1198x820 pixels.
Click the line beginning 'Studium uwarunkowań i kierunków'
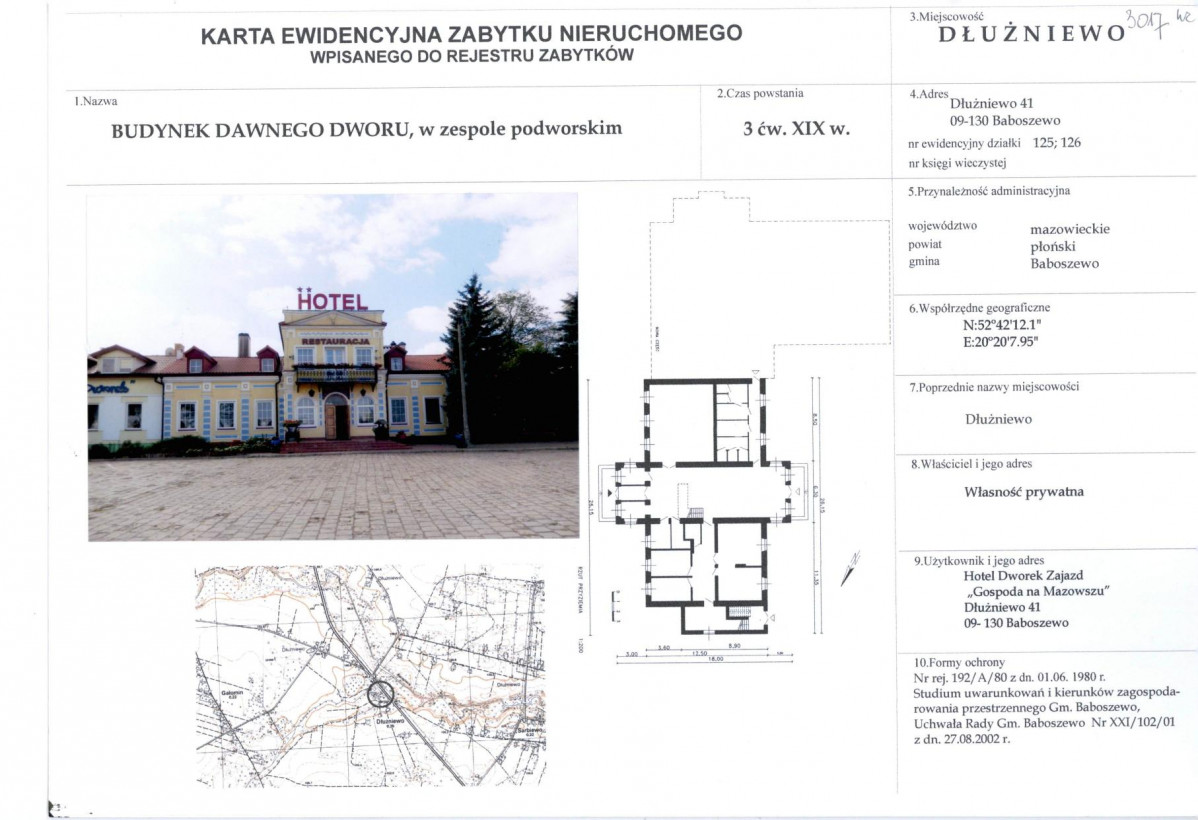(1047, 693)
